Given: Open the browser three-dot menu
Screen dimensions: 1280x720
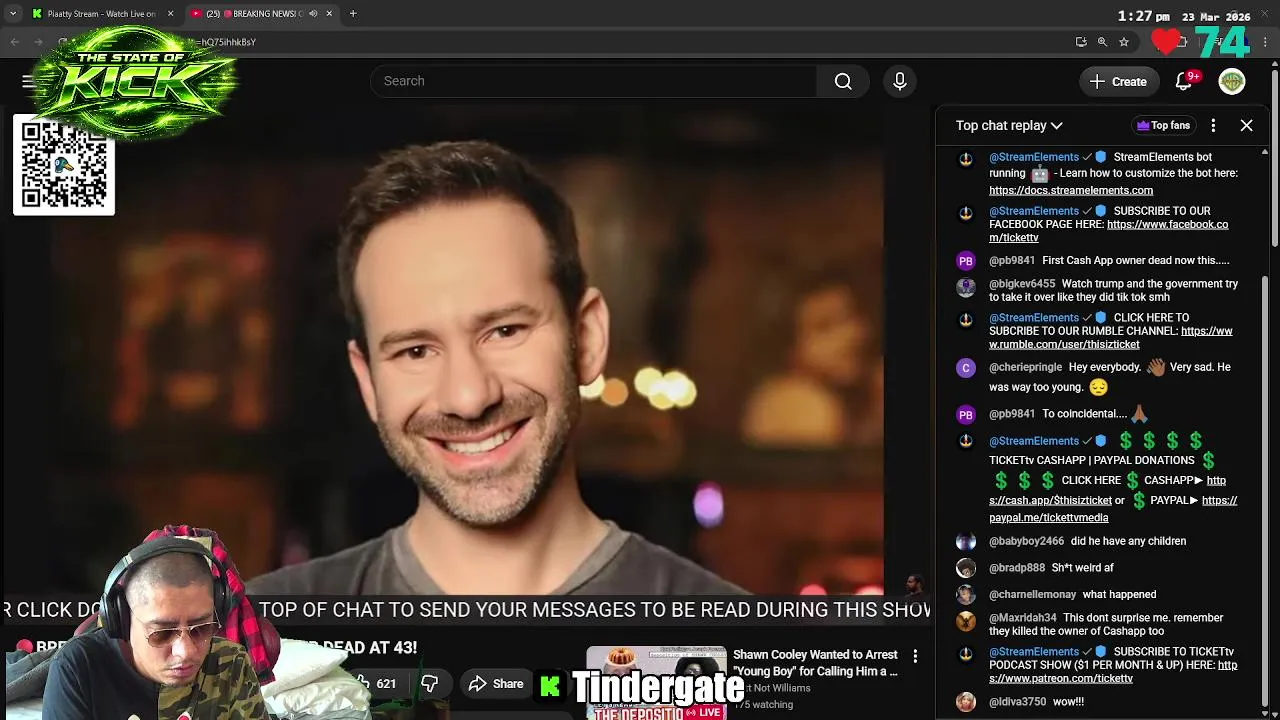Looking at the screenshot, I should [1265, 42].
